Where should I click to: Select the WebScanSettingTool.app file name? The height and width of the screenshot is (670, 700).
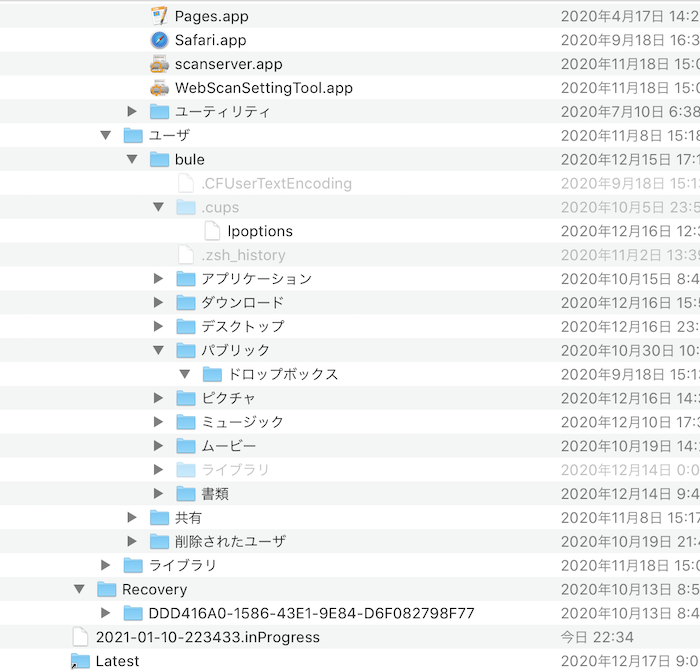tap(264, 88)
